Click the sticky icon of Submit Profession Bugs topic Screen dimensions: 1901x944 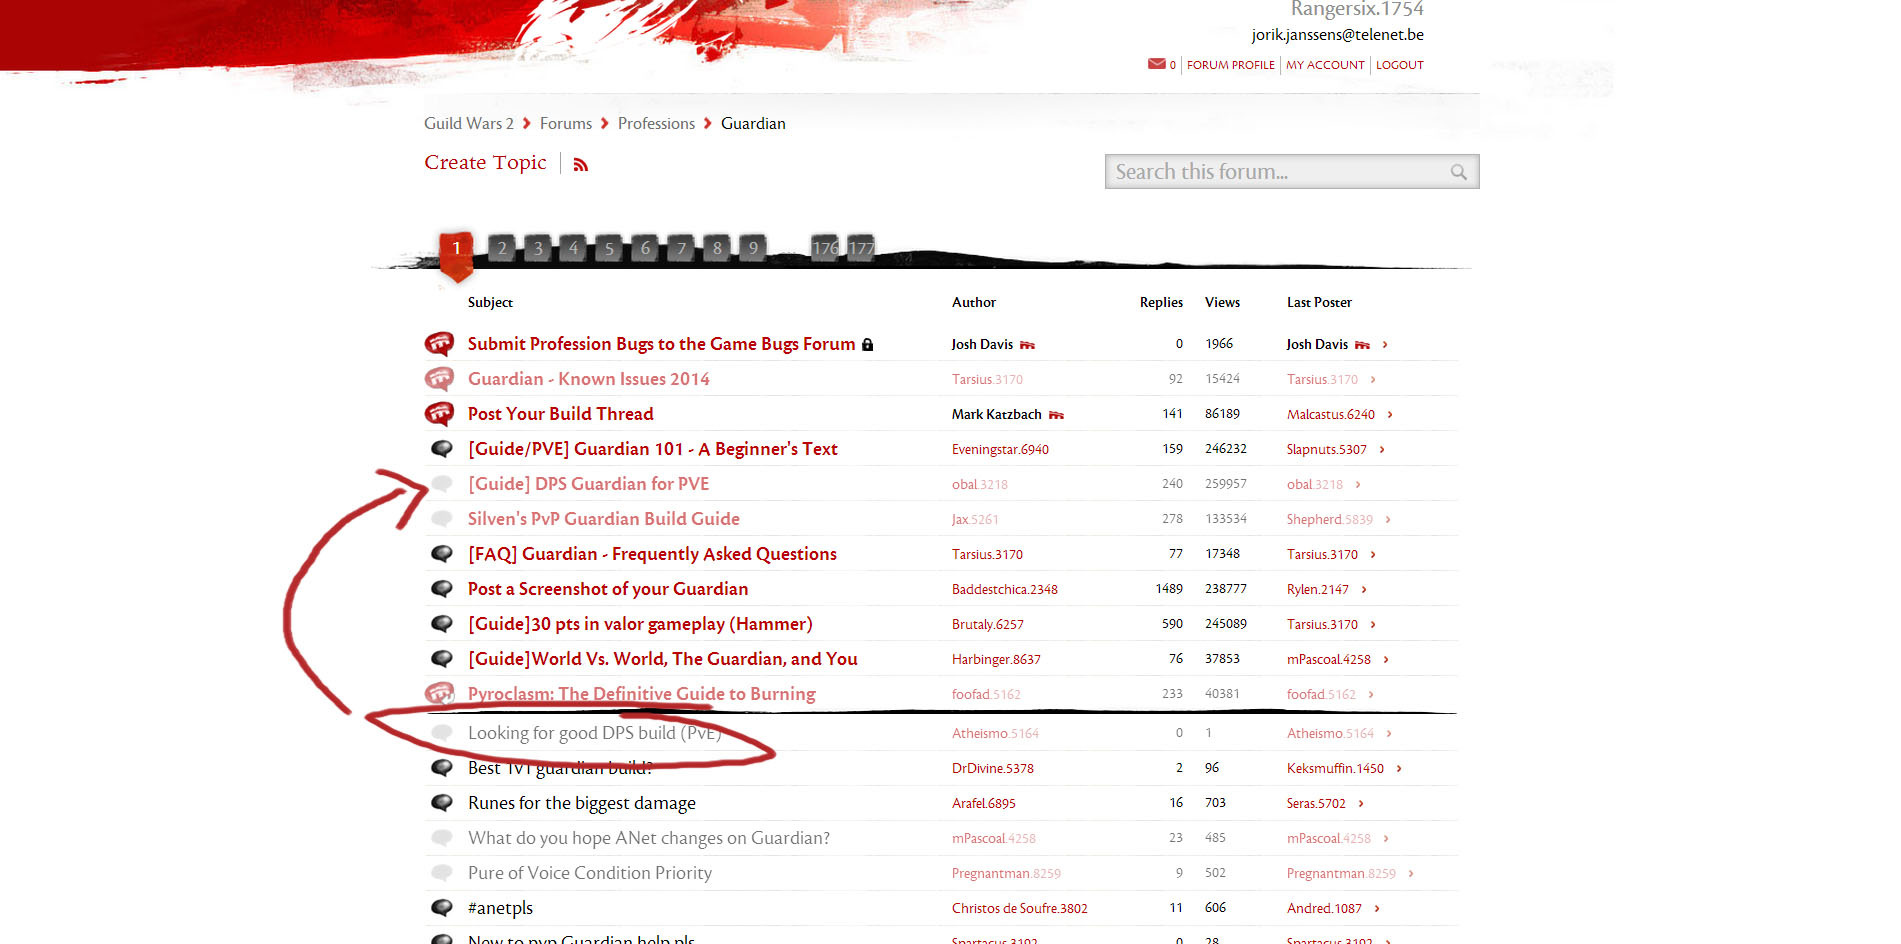click(439, 344)
